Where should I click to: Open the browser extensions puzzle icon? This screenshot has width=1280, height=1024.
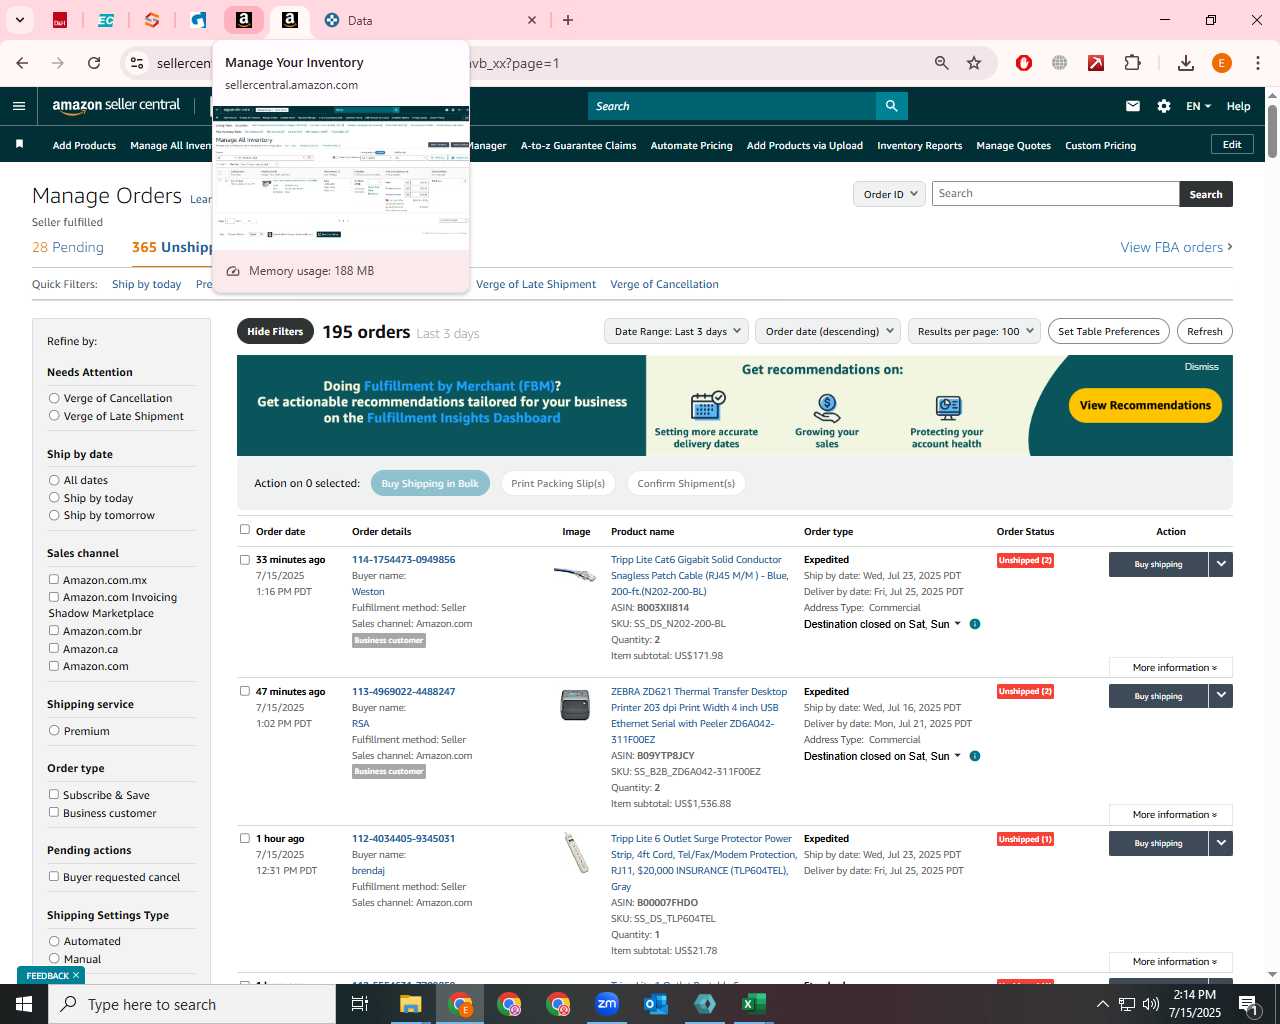pyautogui.click(x=1132, y=63)
